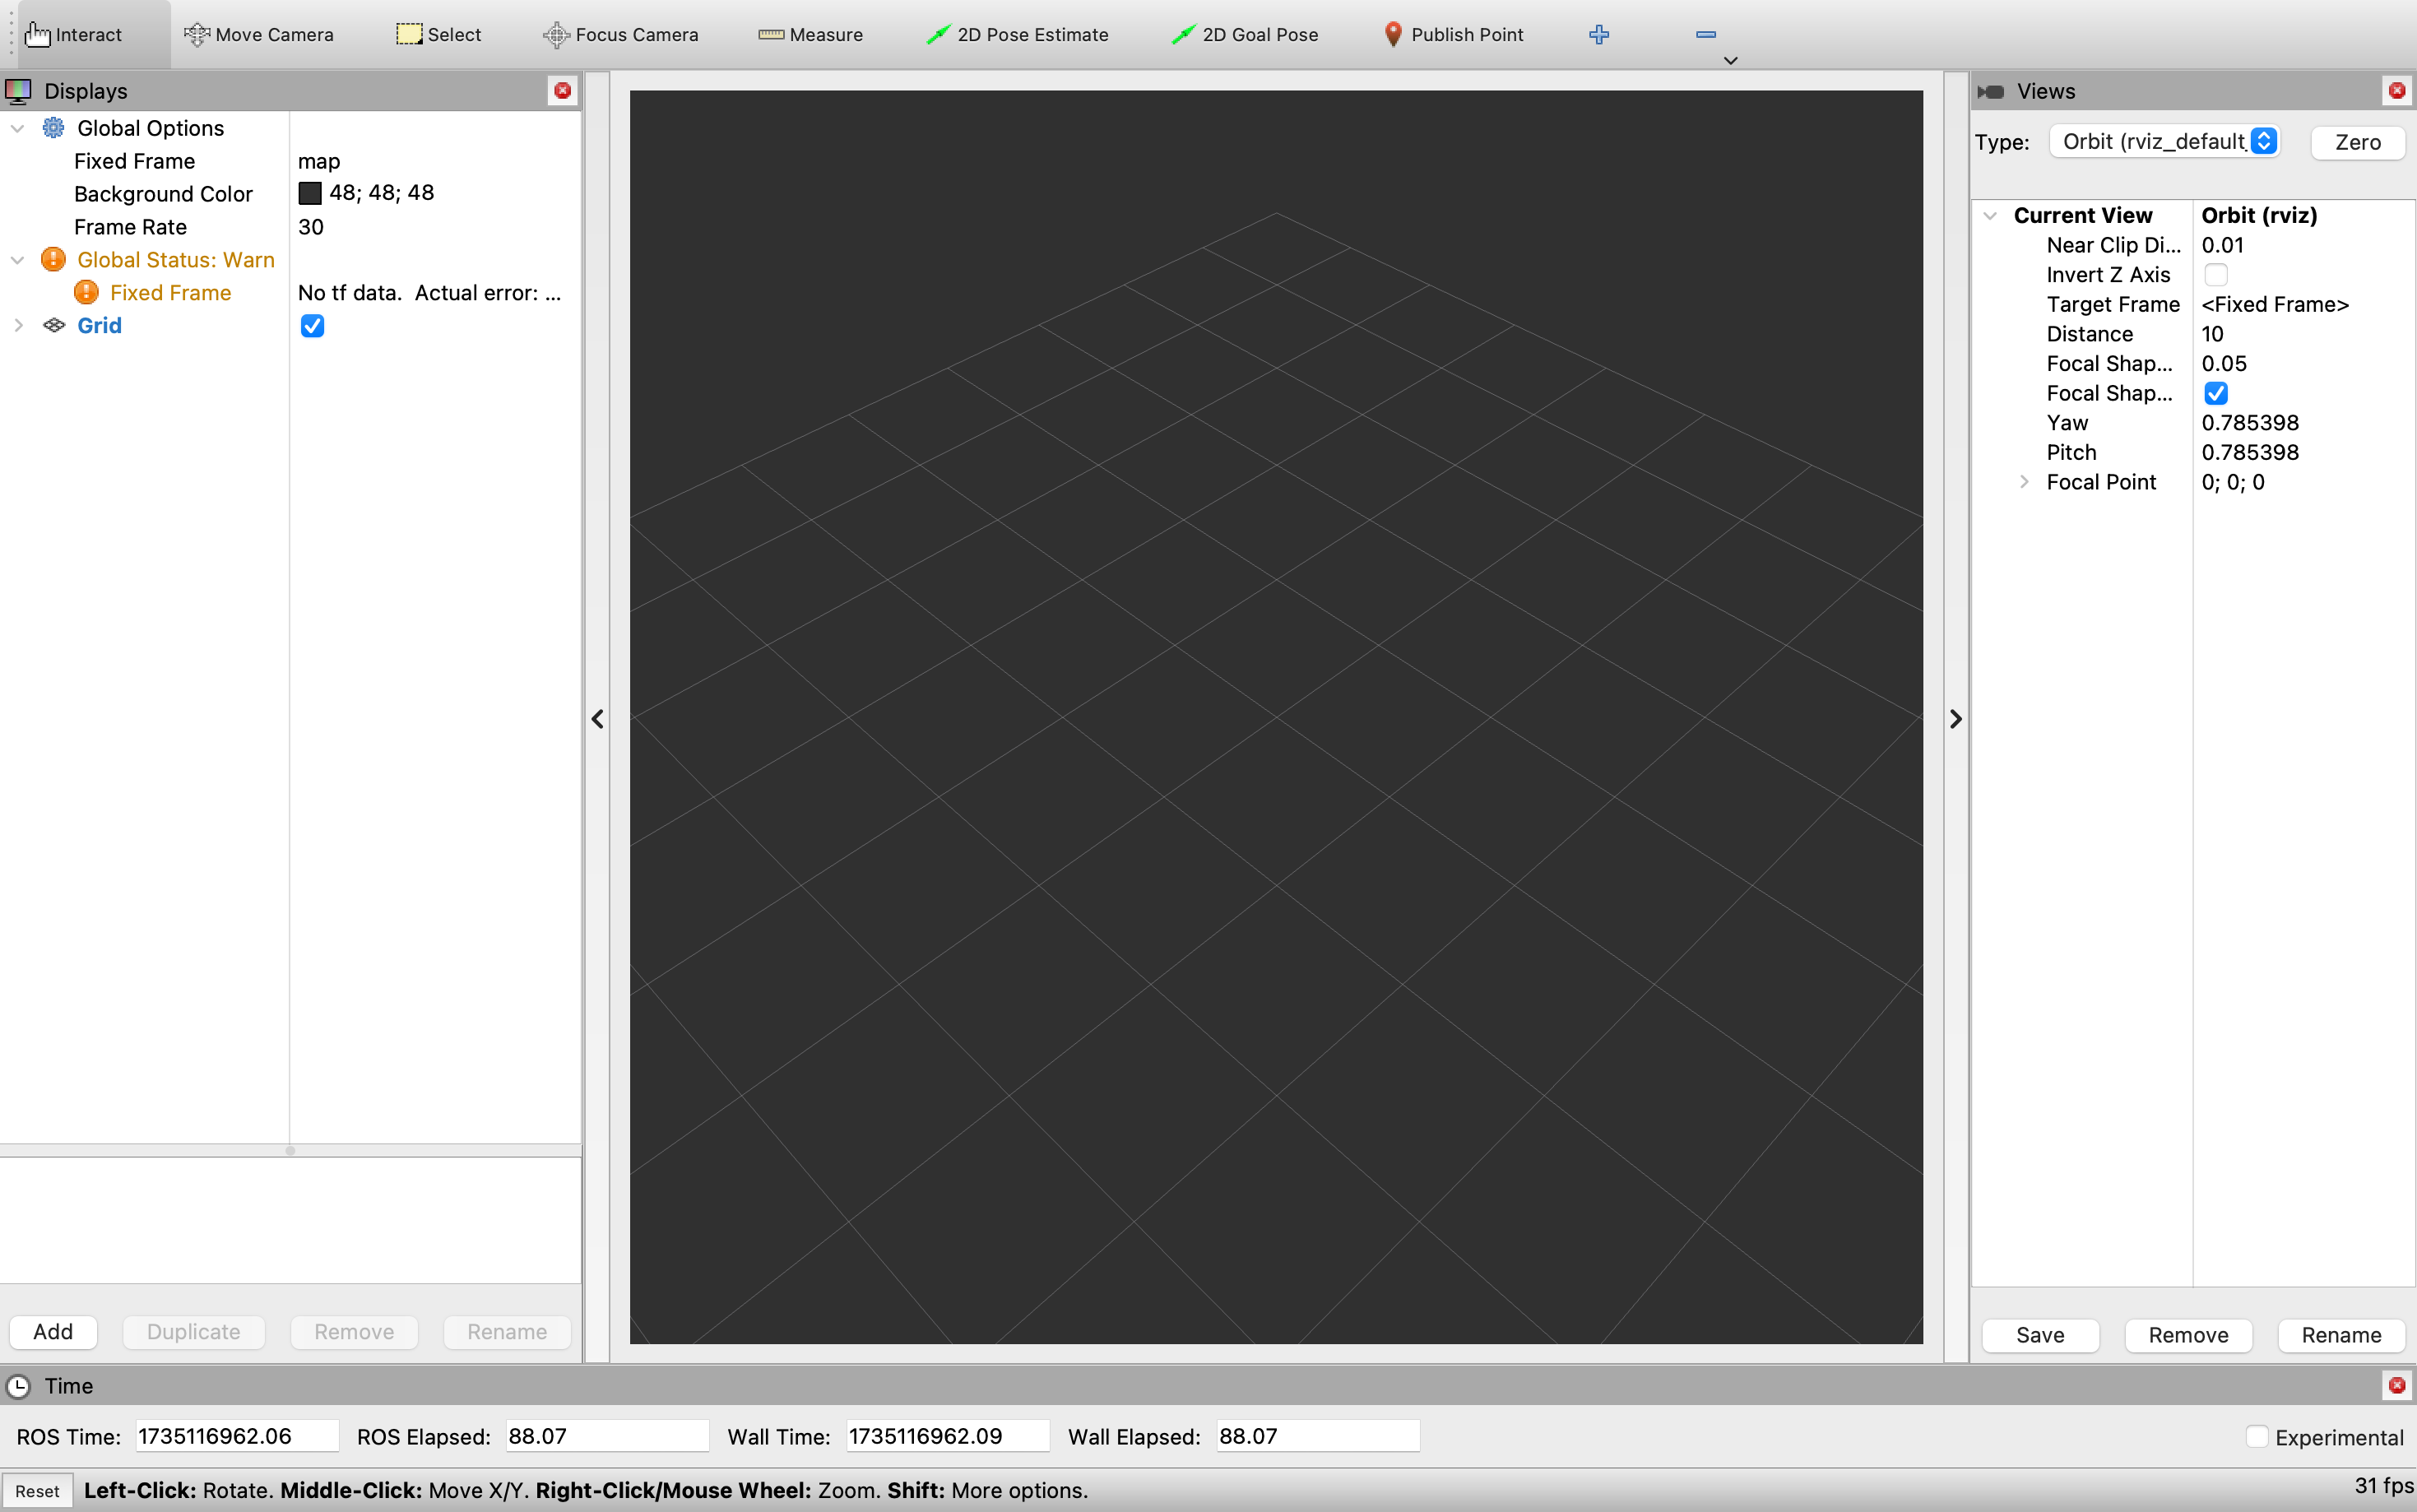Expand the Grid display node
Viewport: 2417px width, 1512px height.
tap(18, 326)
